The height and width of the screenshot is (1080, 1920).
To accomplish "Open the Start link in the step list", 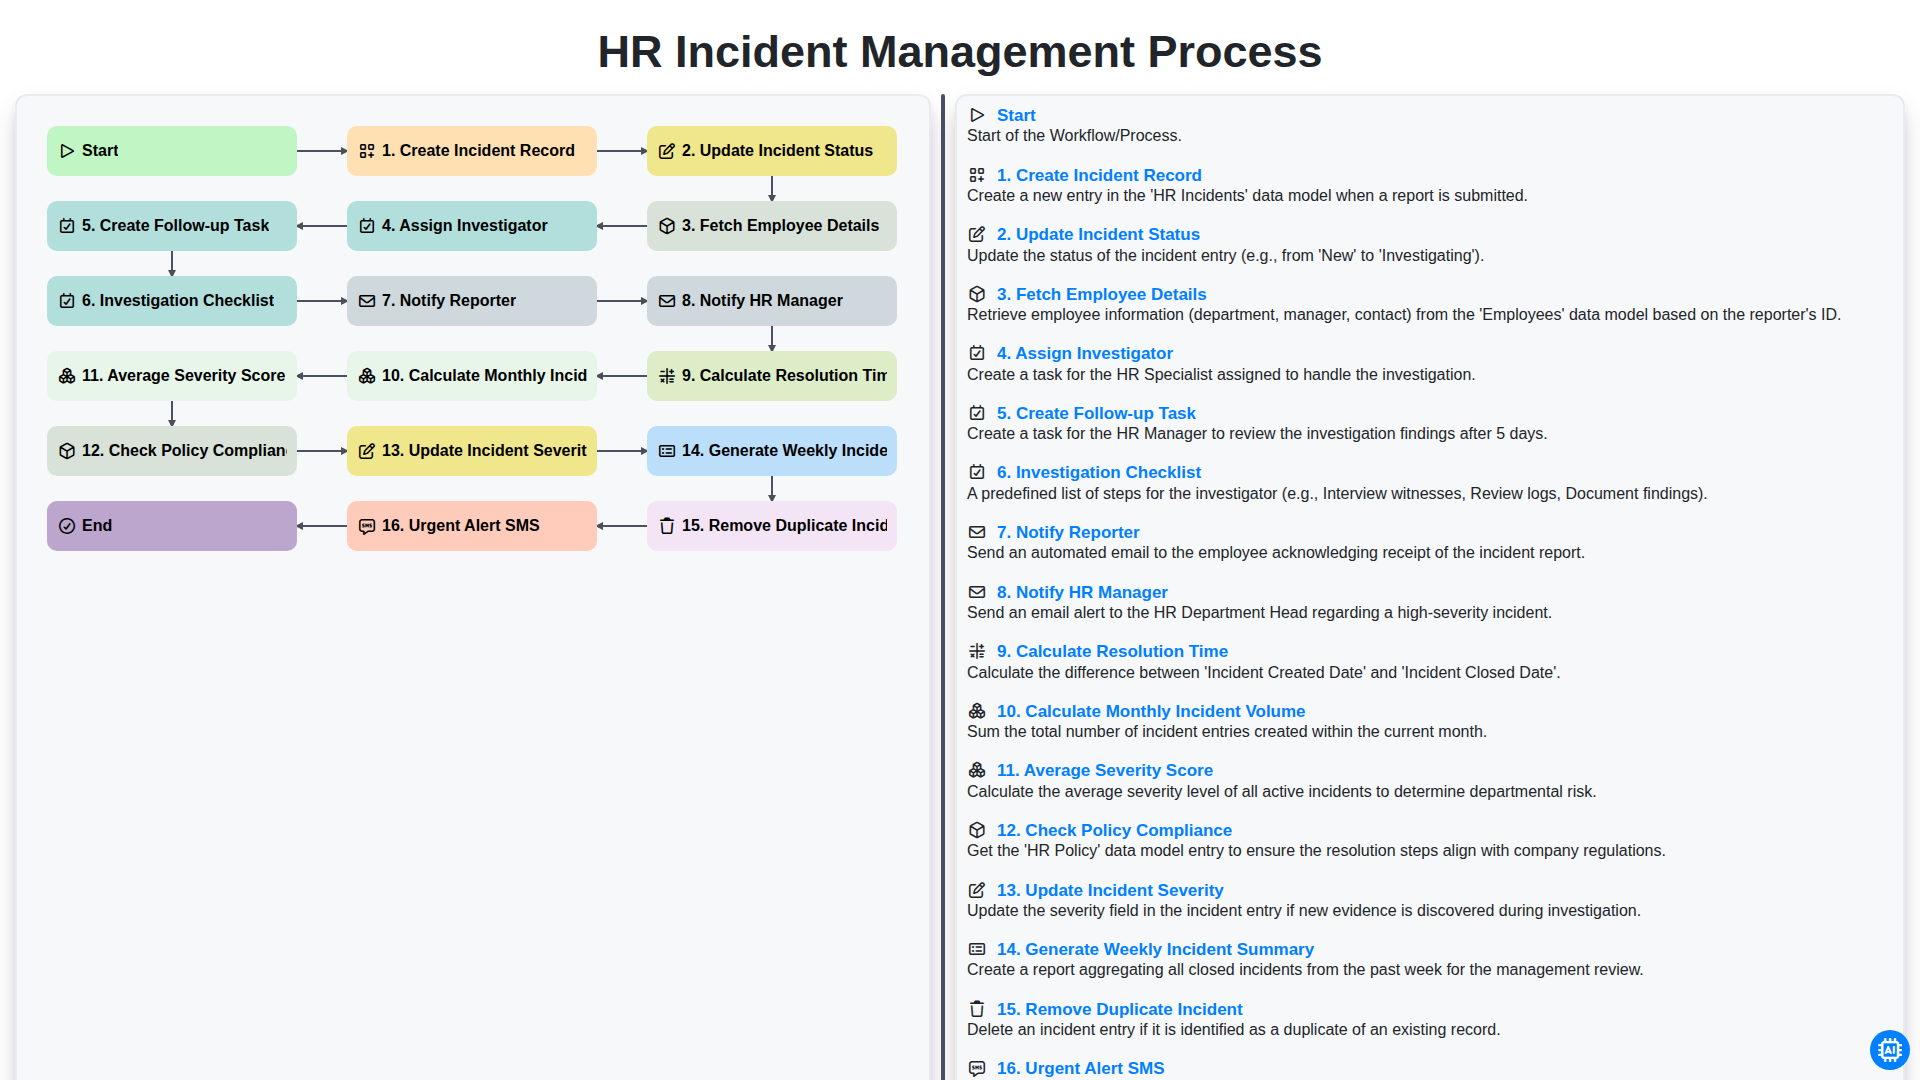I will coord(1016,115).
